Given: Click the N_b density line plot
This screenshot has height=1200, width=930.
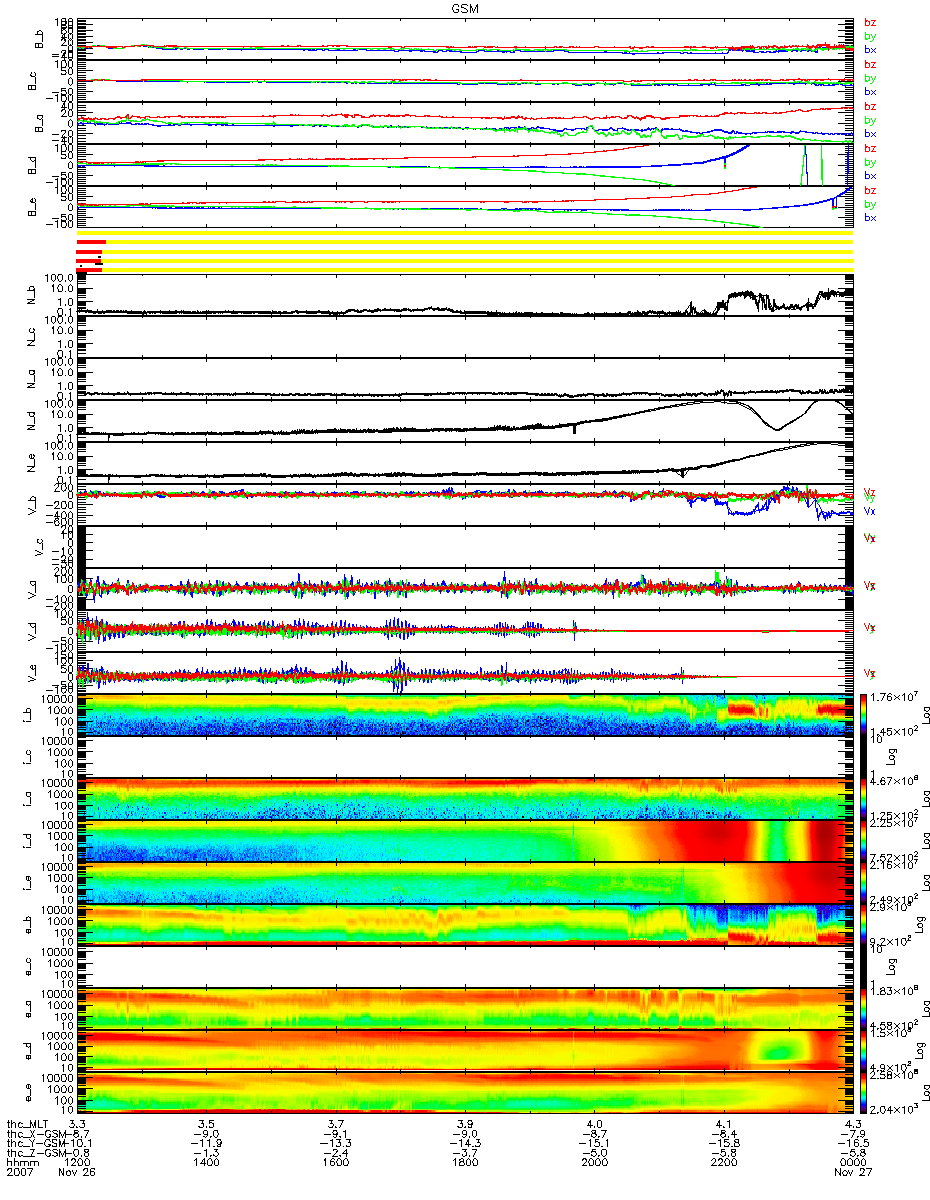Looking at the screenshot, I should (465, 295).
